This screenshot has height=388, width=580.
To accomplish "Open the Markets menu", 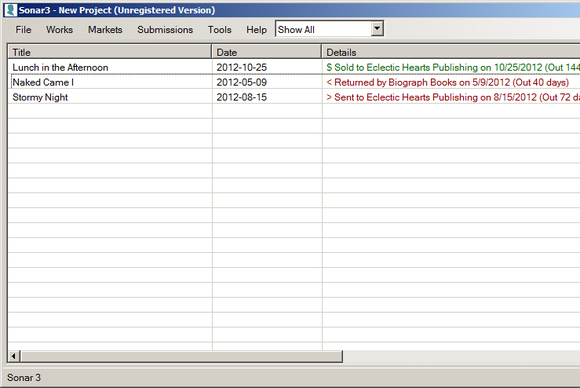I will click(105, 30).
